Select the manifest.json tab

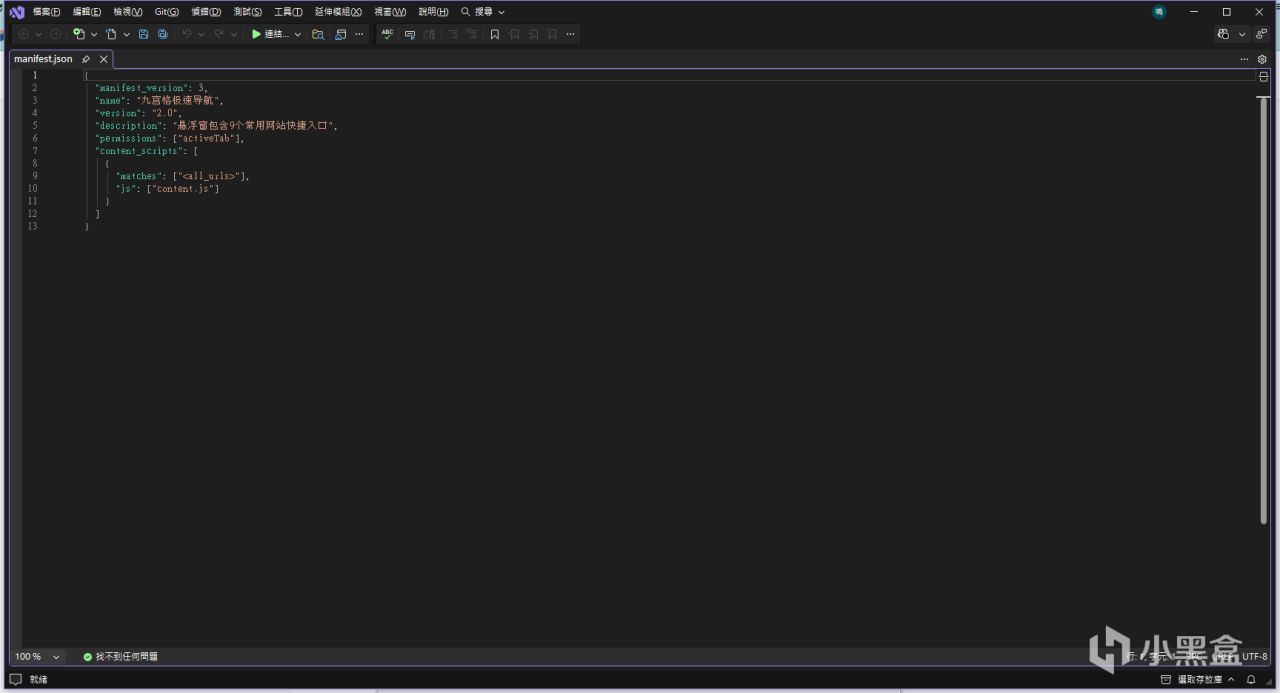coord(43,59)
